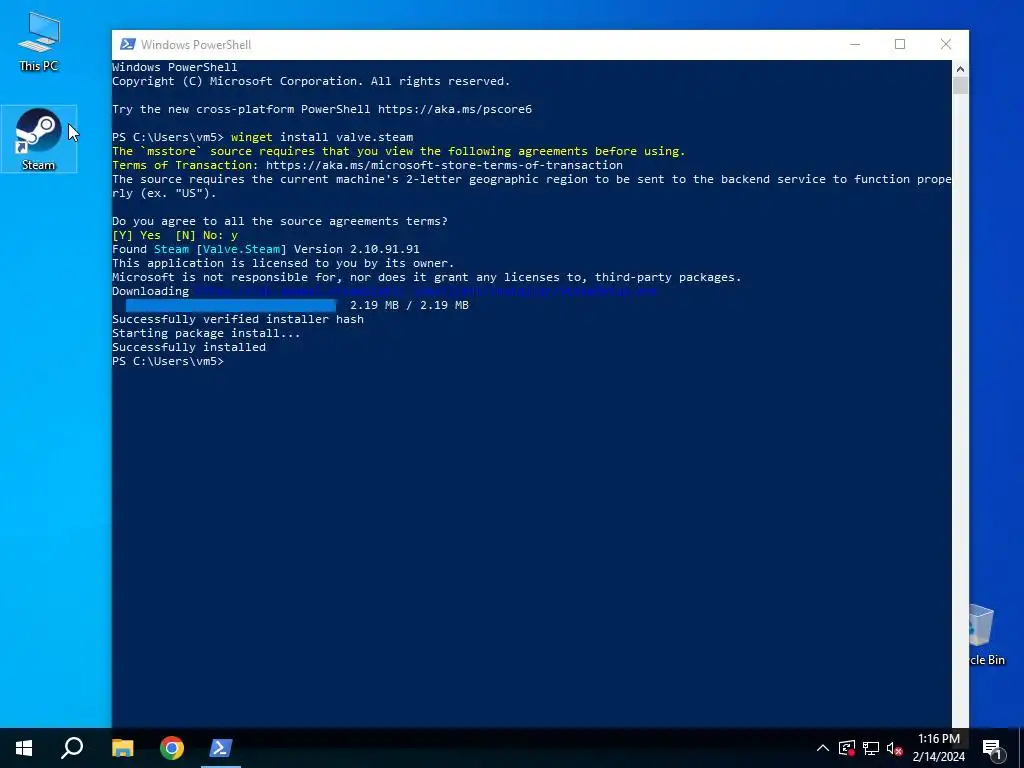This screenshot has height=768, width=1024.
Task: Open the Steam desktop shortcut
Action: (39, 138)
